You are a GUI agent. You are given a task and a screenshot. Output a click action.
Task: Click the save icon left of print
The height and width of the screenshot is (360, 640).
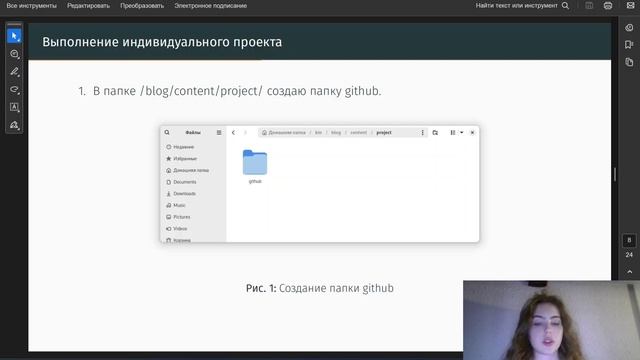589,6
